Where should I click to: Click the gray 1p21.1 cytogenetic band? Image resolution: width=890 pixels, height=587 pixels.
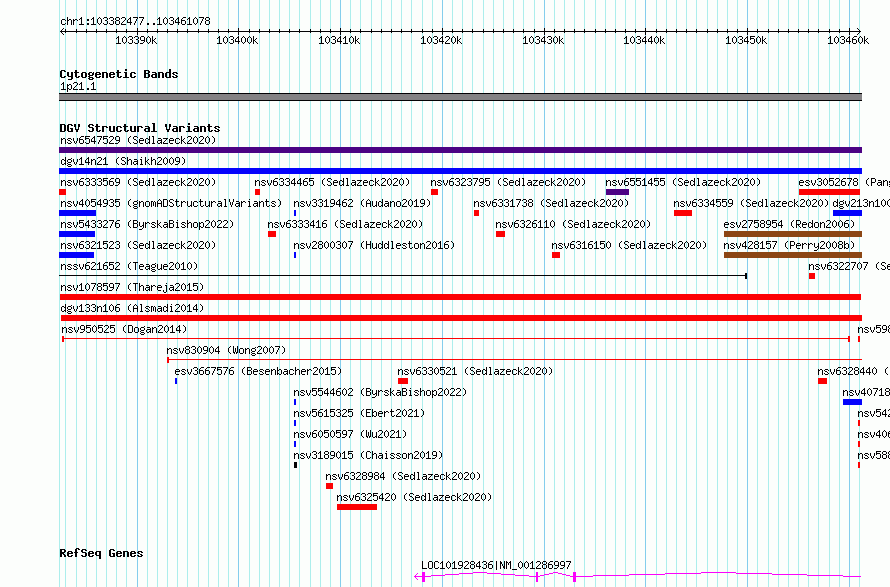pos(460,97)
